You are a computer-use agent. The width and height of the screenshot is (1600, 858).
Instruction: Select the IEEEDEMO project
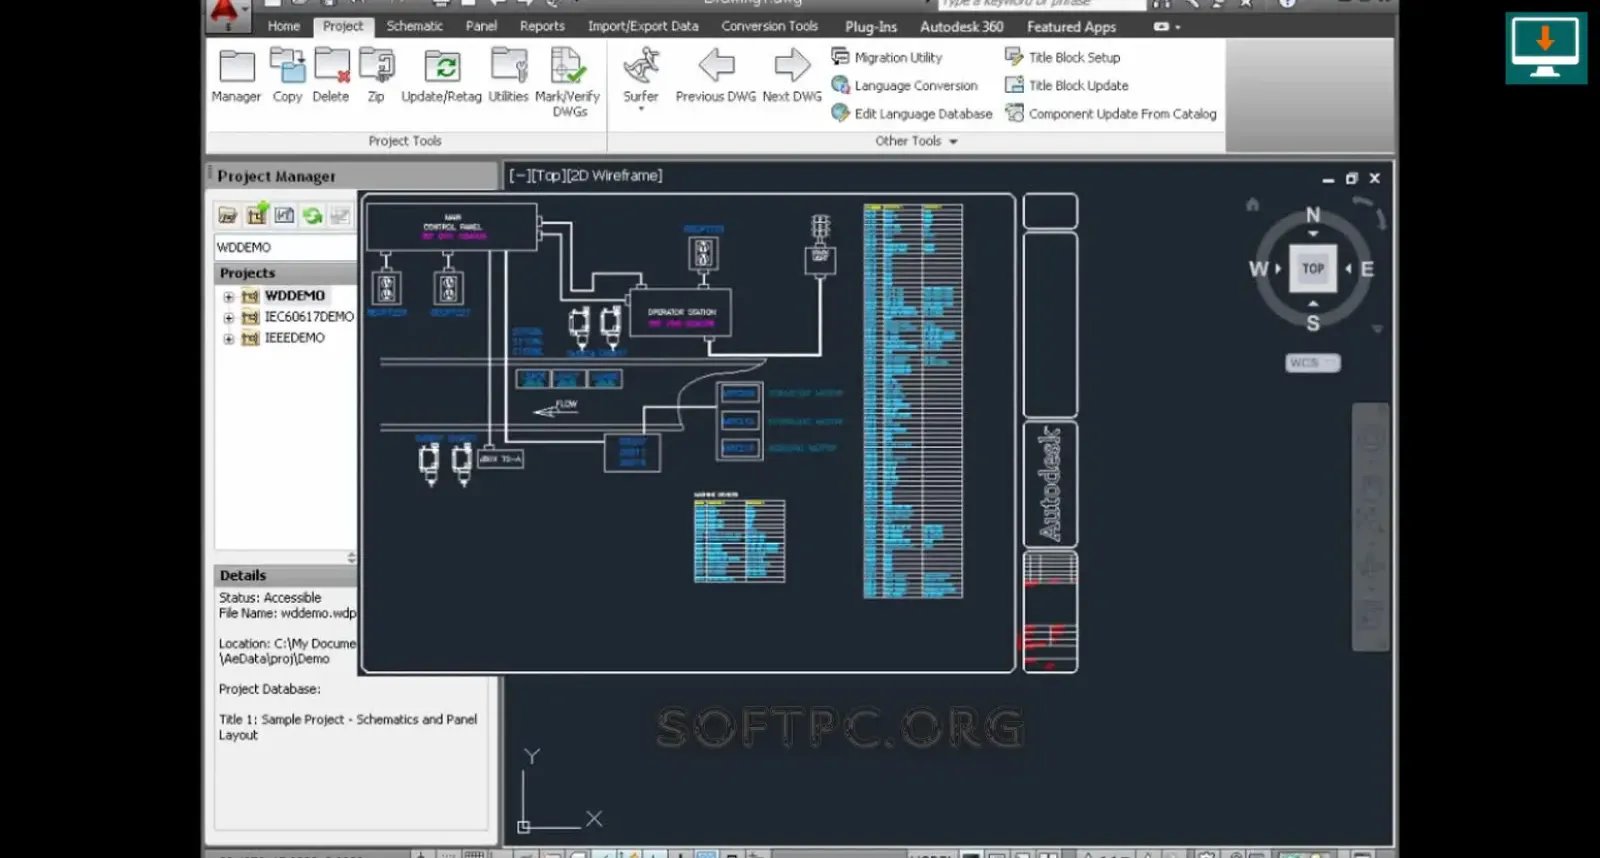pos(294,338)
